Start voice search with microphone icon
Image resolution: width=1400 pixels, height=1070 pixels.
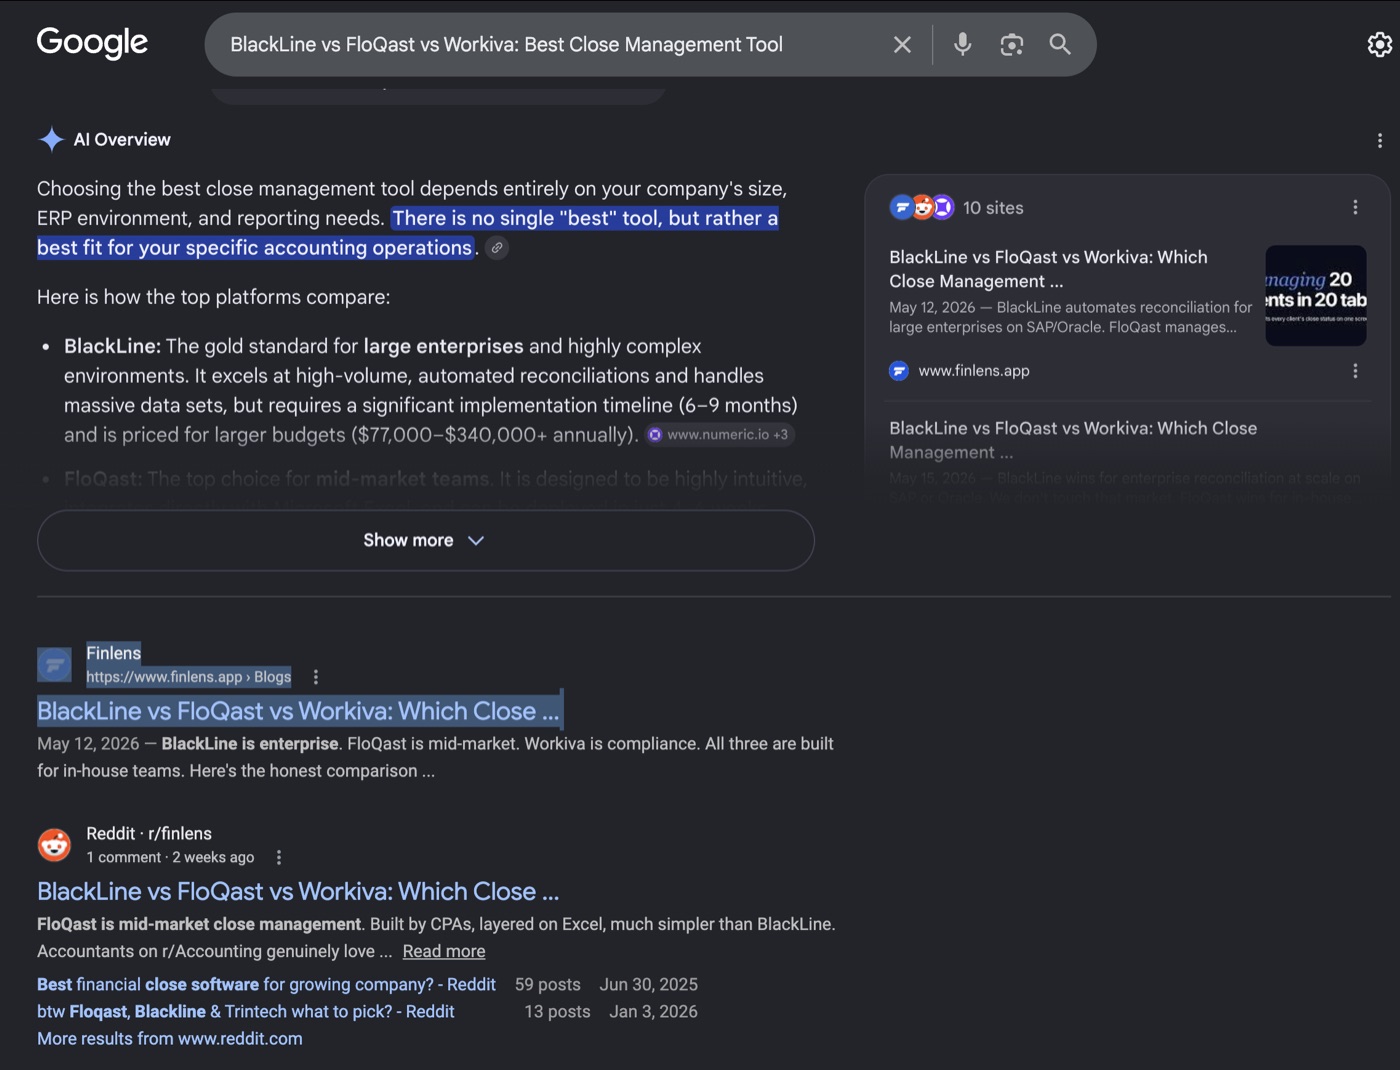962,44
